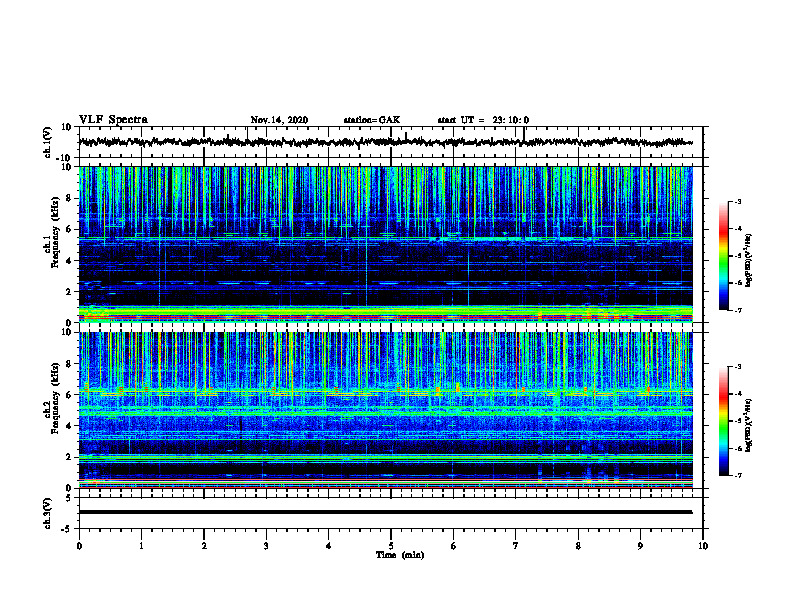Image resolution: width=792 pixels, height=612 pixels.
Task: Click the "-7" label on ch.2 color bar
Action: (737, 475)
